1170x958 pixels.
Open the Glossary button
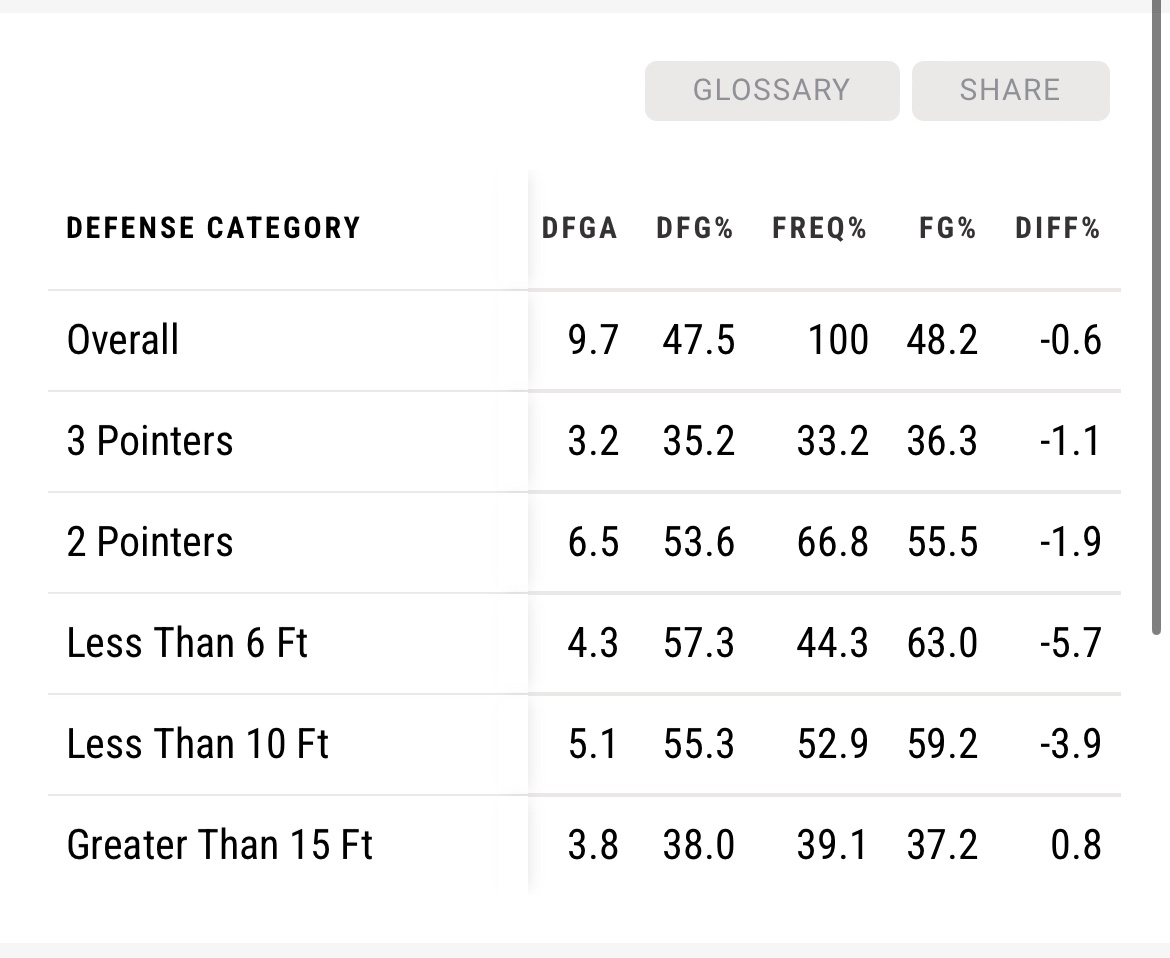pos(771,90)
